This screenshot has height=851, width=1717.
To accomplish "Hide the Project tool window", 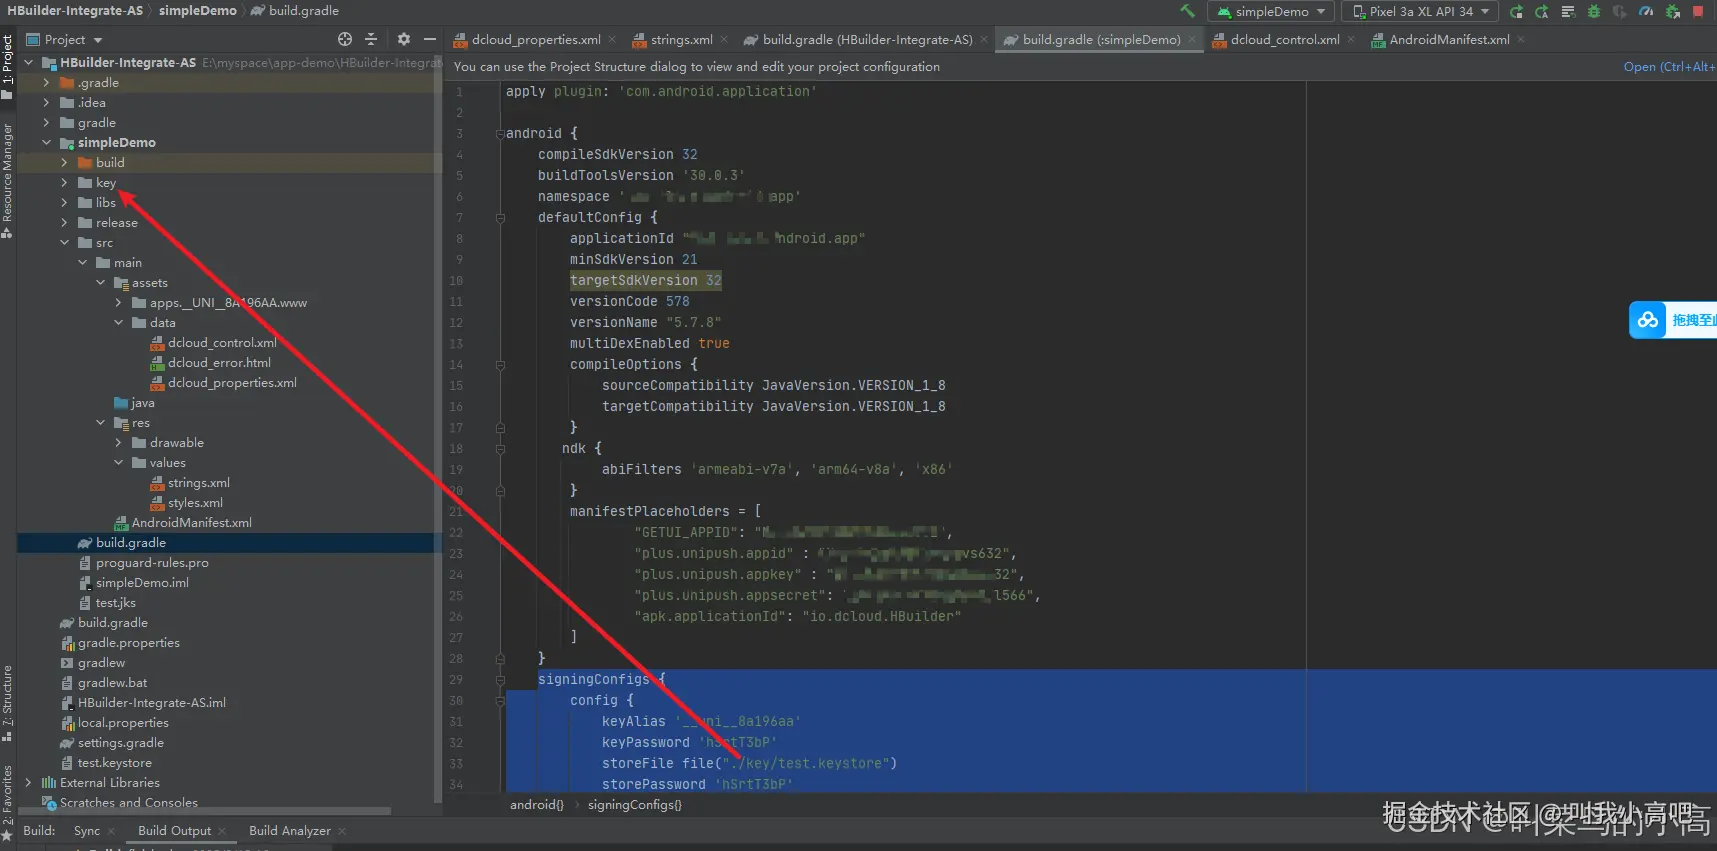I will click(x=430, y=39).
